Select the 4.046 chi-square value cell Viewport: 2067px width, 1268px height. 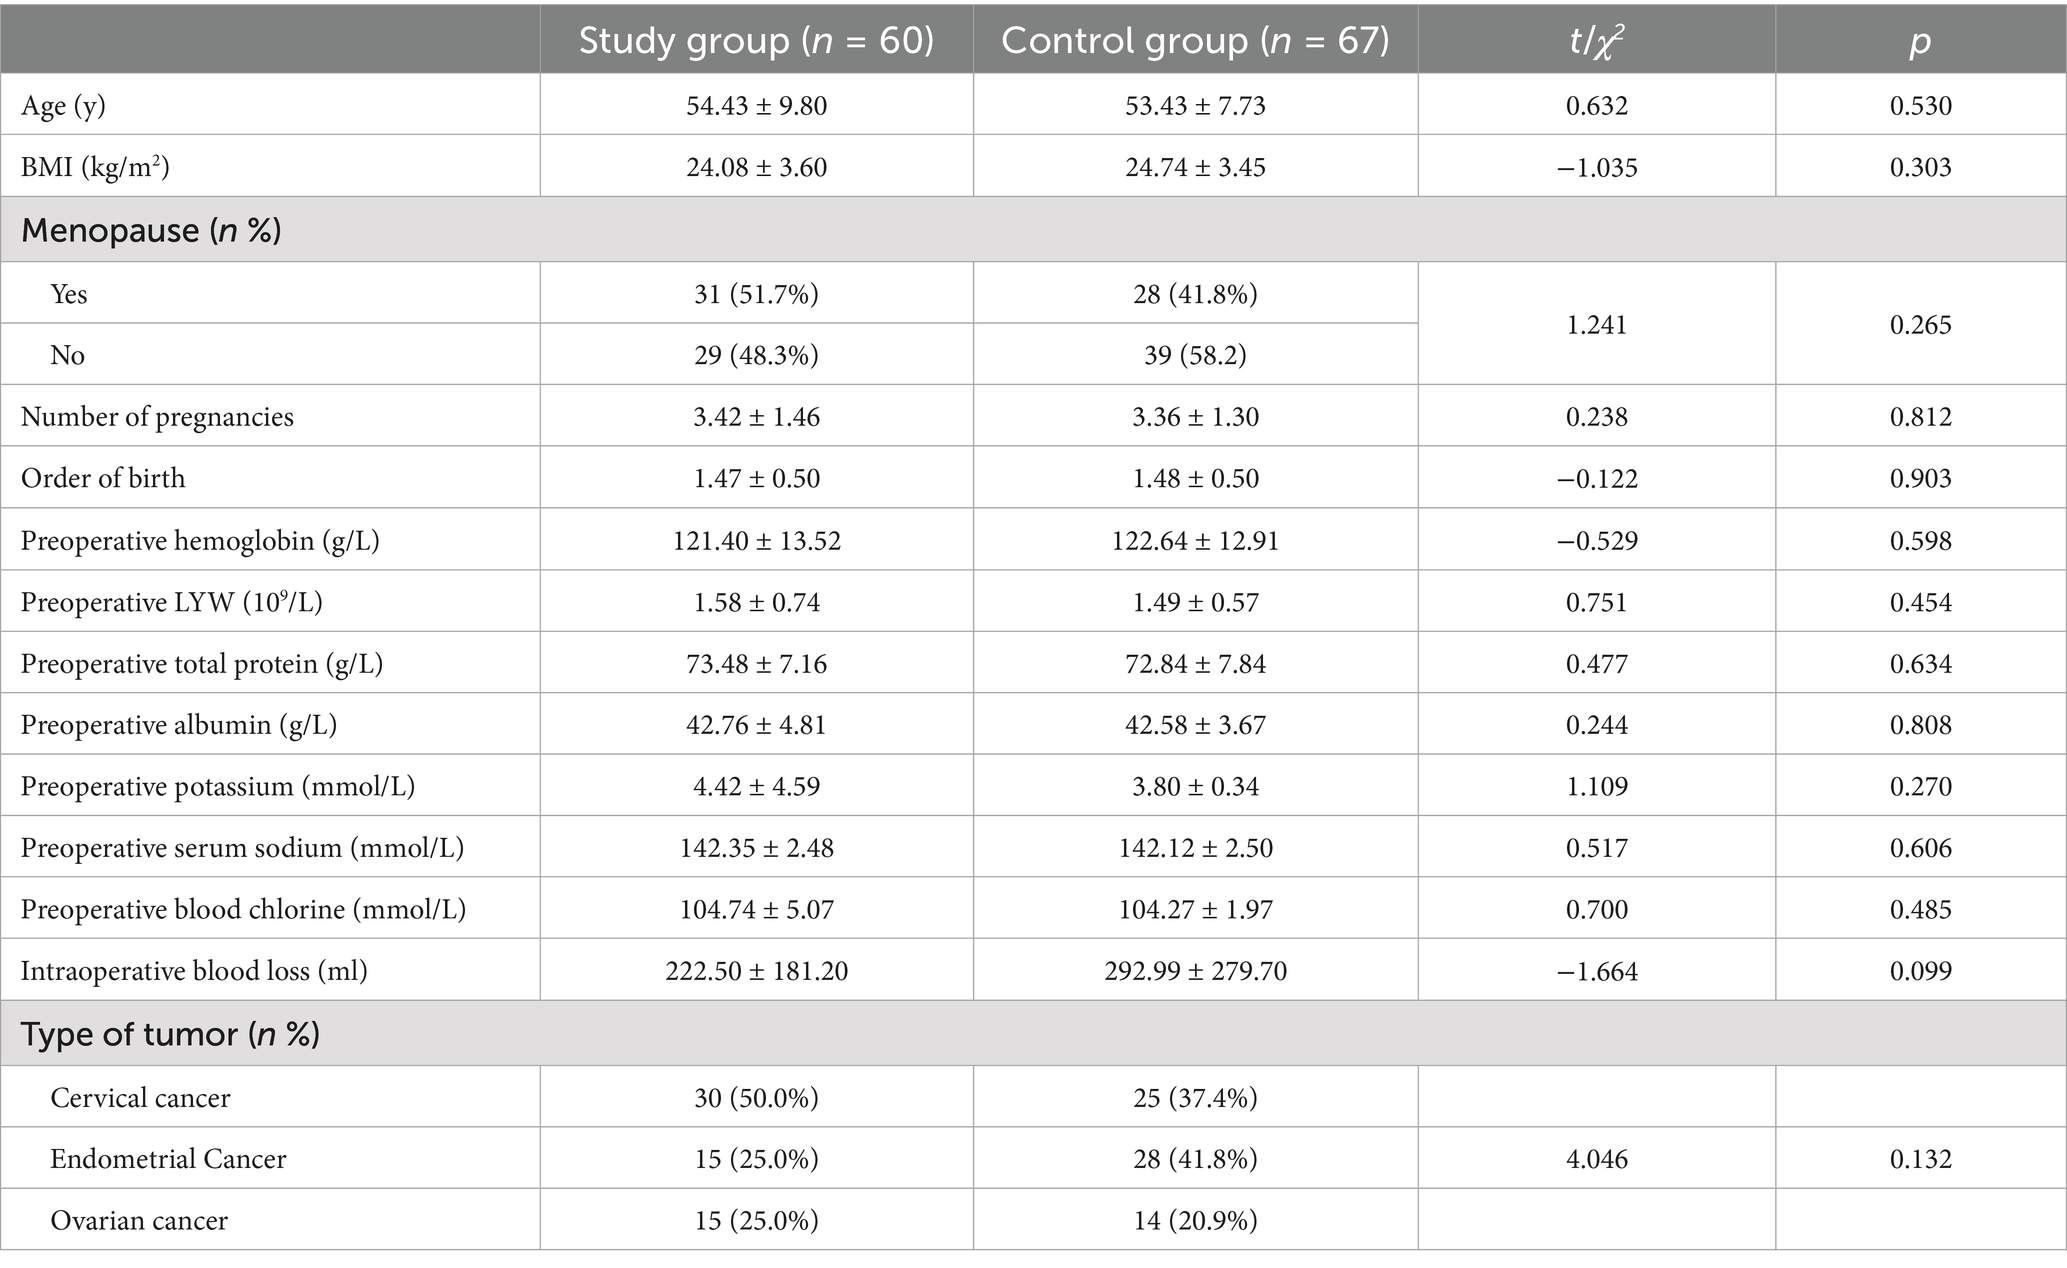tap(1596, 1159)
